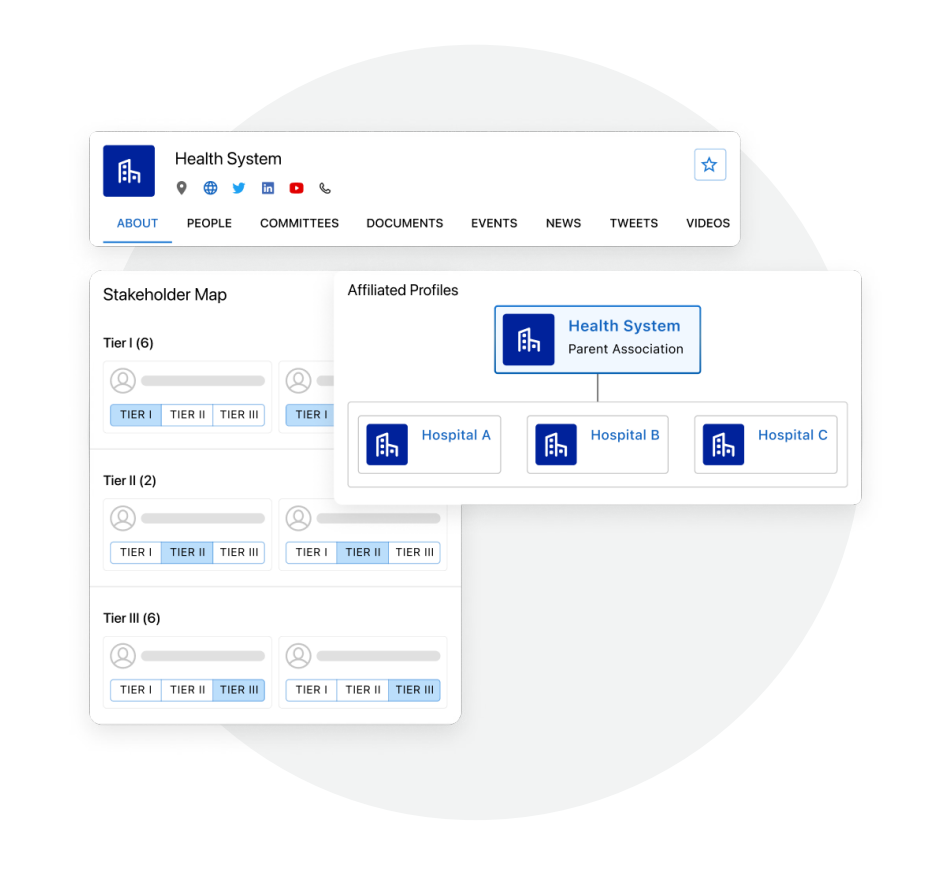Screen dimensions: 950x872
Task: Select TIER III on first Tier I stakeholder
Action: [x=239, y=415]
